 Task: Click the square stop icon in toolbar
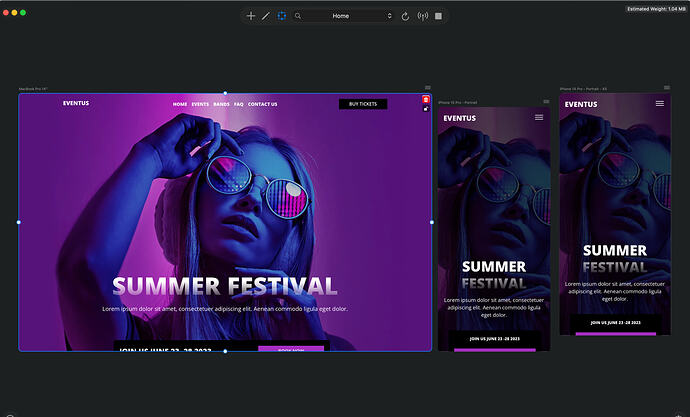[x=438, y=16]
